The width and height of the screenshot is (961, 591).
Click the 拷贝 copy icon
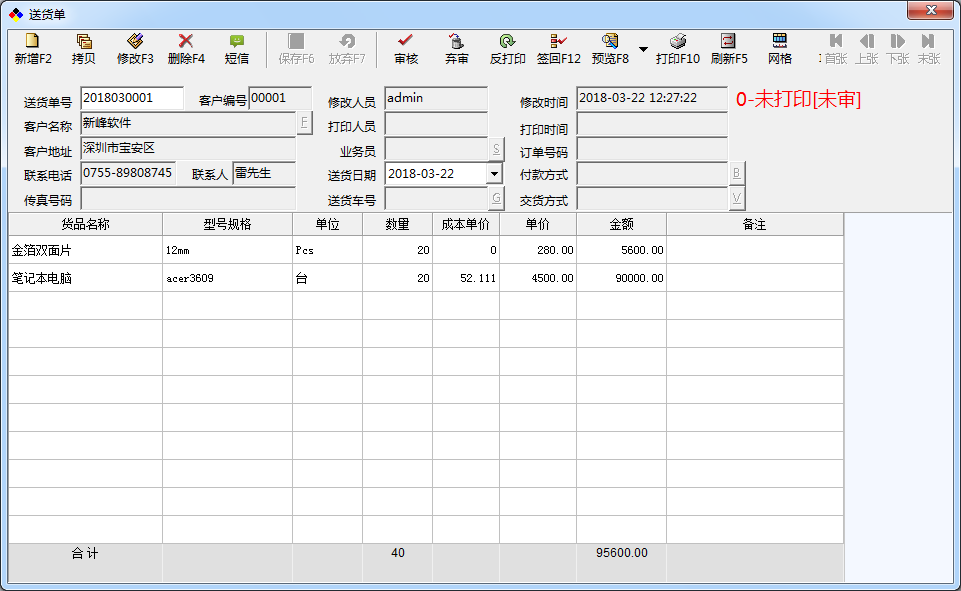[x=84, y=41]
